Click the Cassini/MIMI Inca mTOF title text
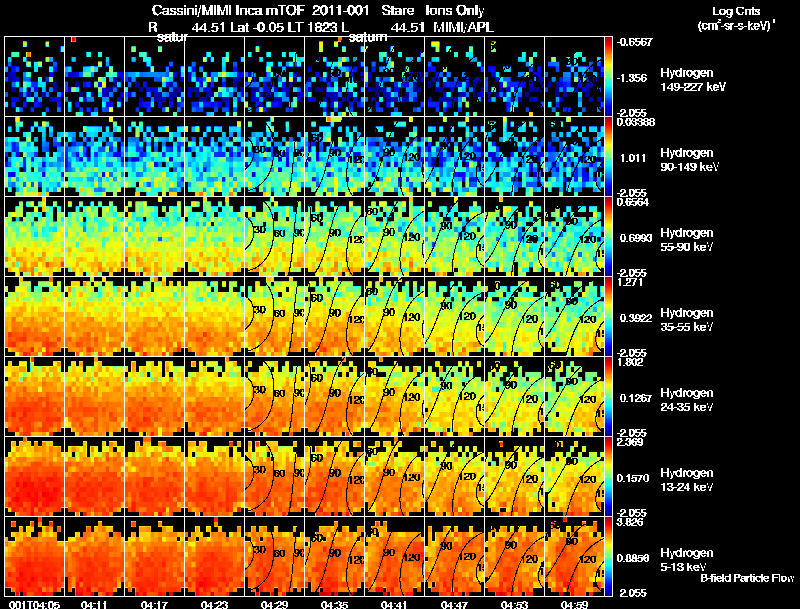 pyautogui.click(x=229, y=11)
